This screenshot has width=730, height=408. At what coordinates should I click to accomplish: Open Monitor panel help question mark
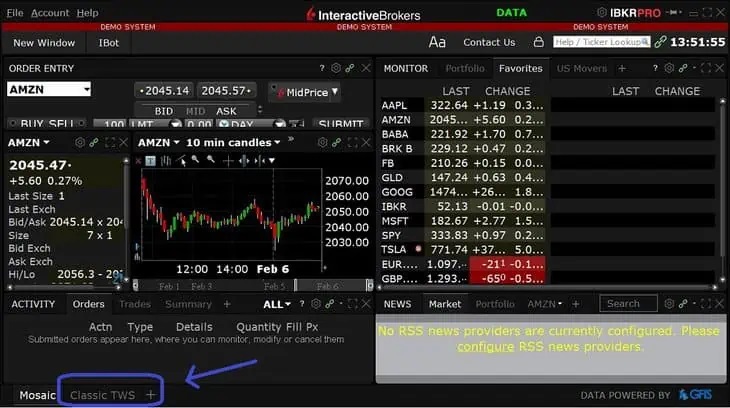click(655, 68)
